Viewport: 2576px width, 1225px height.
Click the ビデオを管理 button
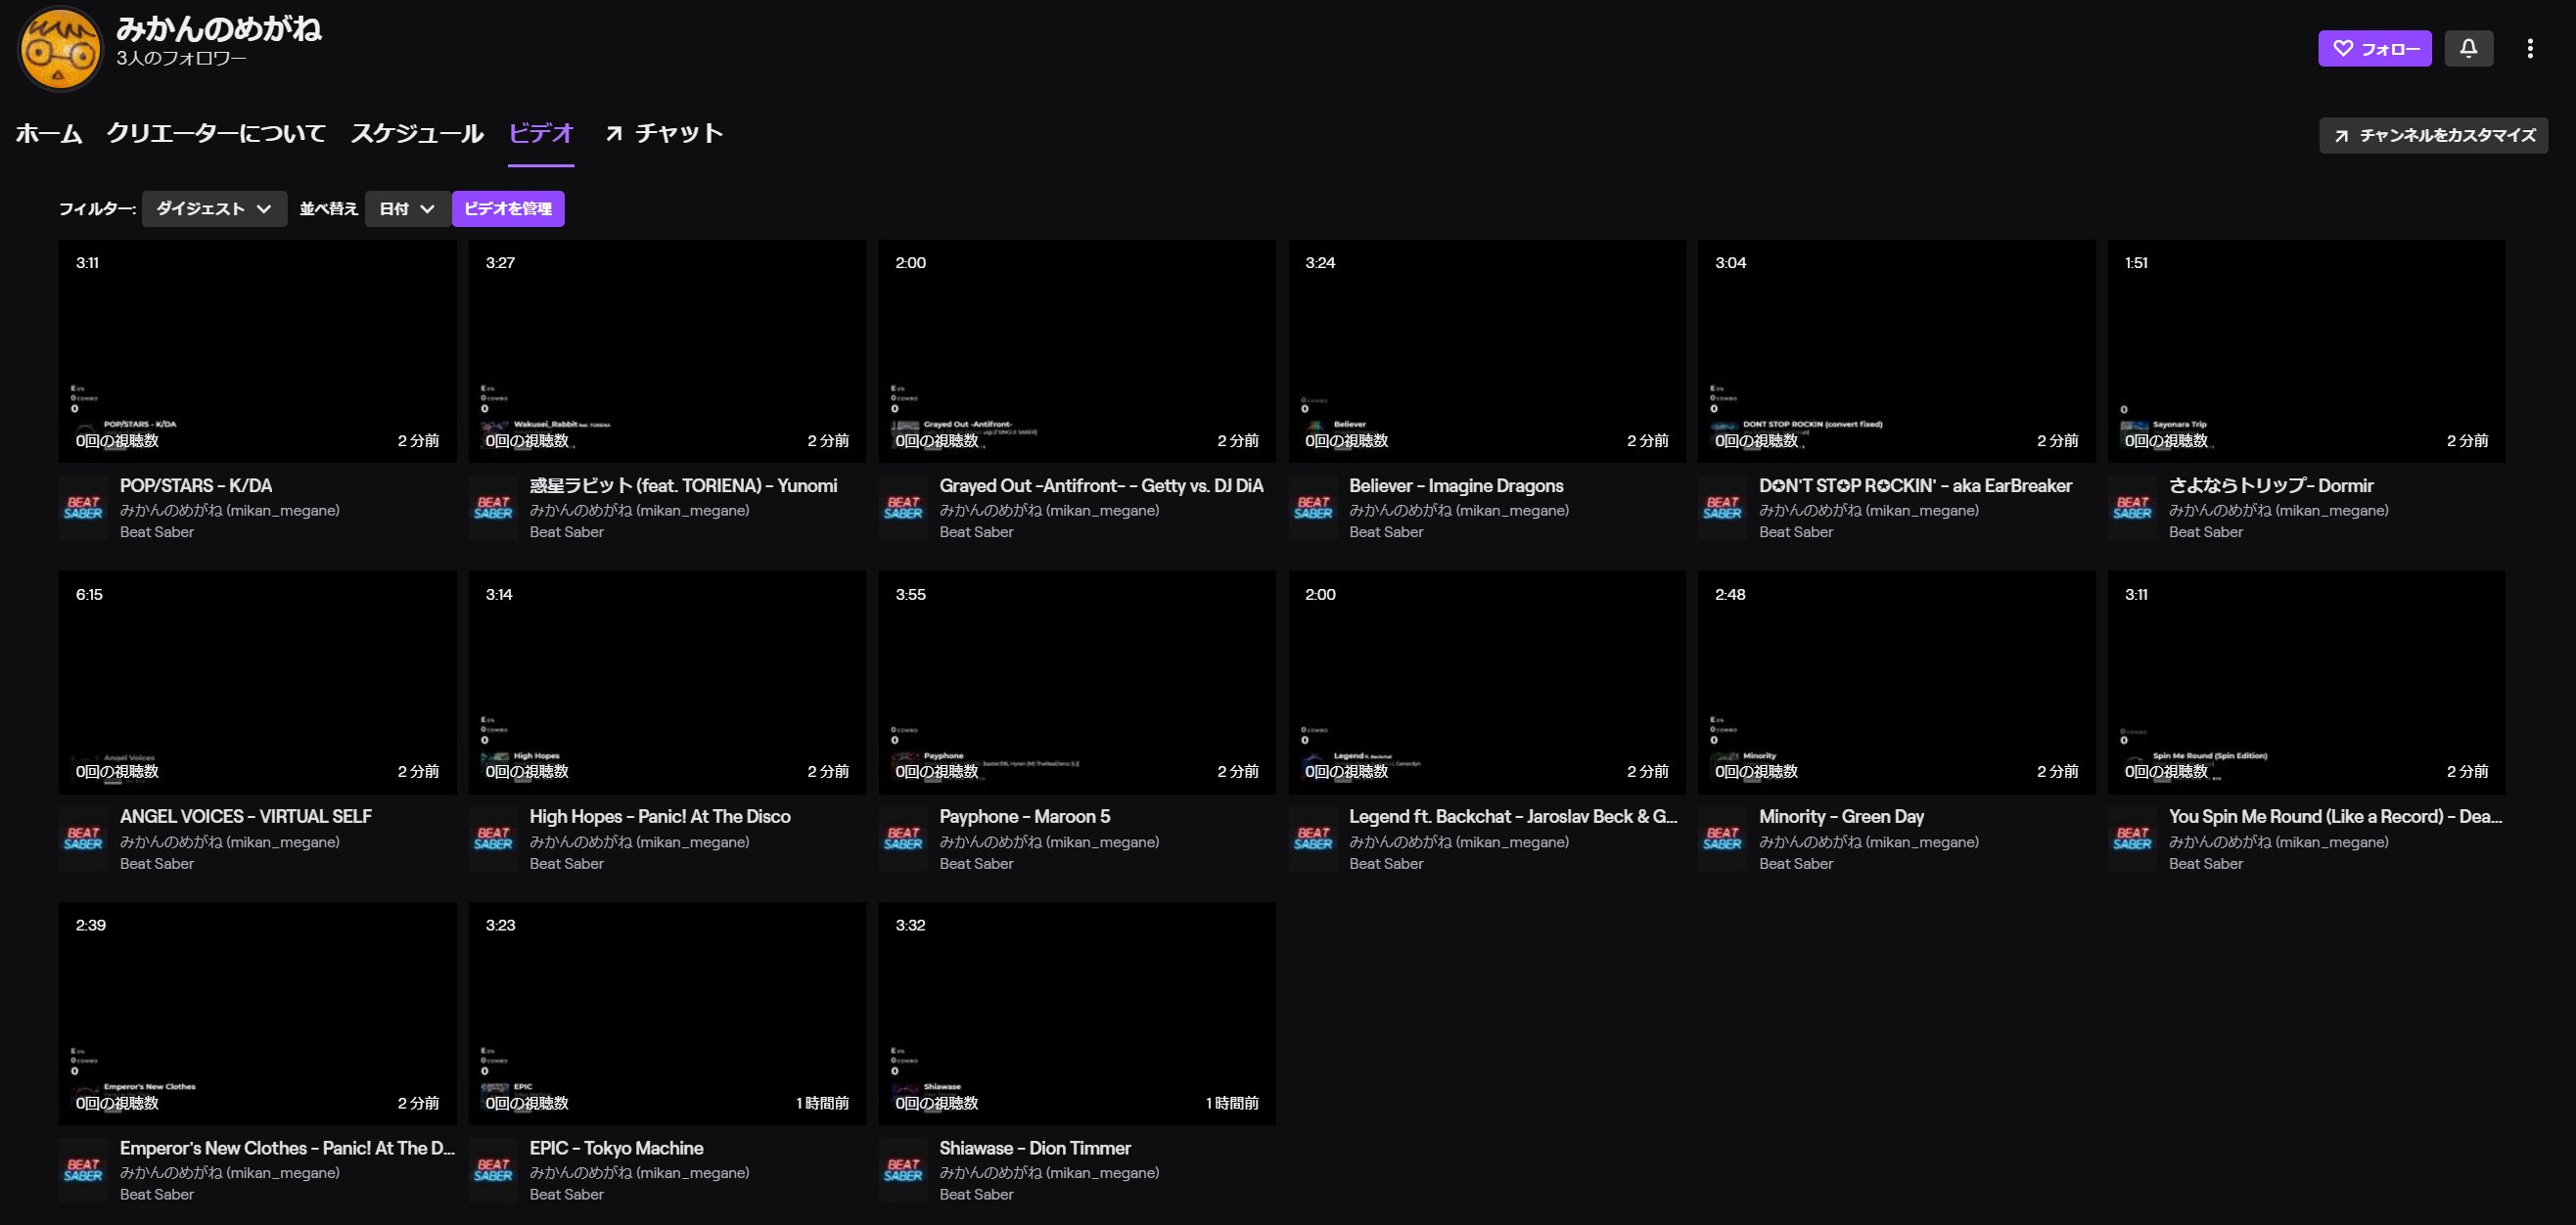point(508,209)
